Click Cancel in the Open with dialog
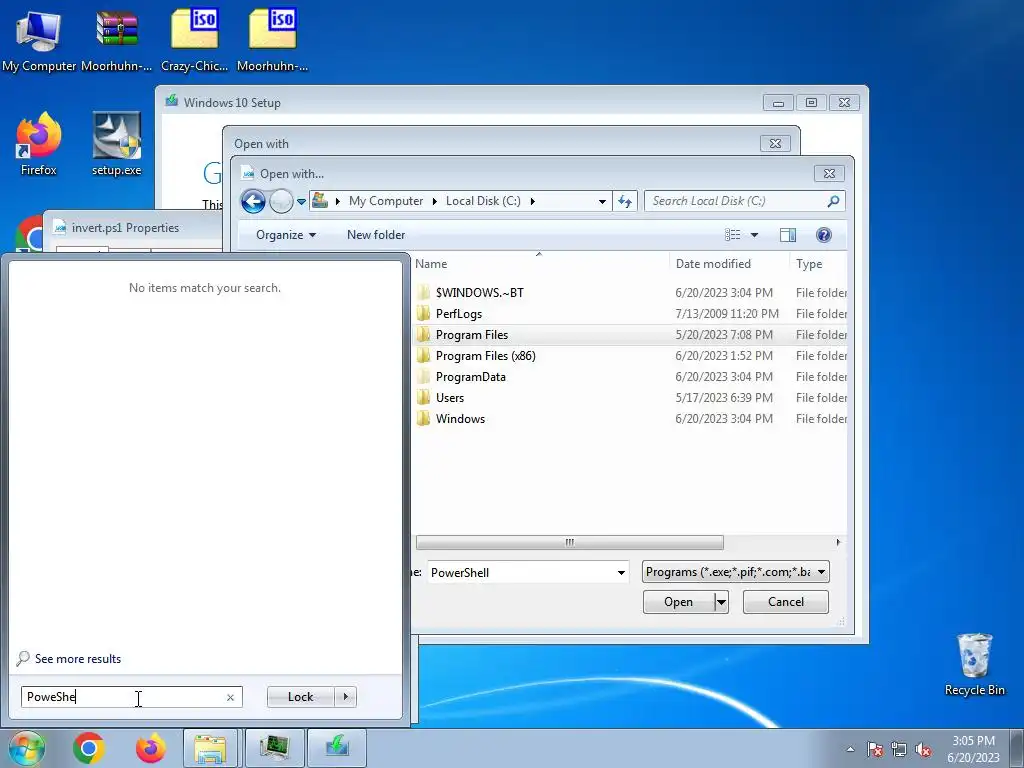This screenshot has width=1024, height=768. [x=786, y=602]
